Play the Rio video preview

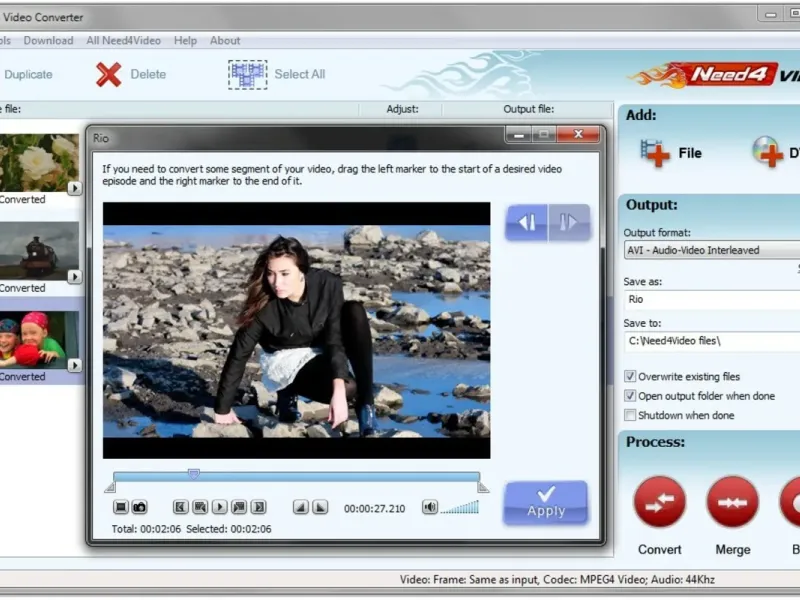point(219,507)
